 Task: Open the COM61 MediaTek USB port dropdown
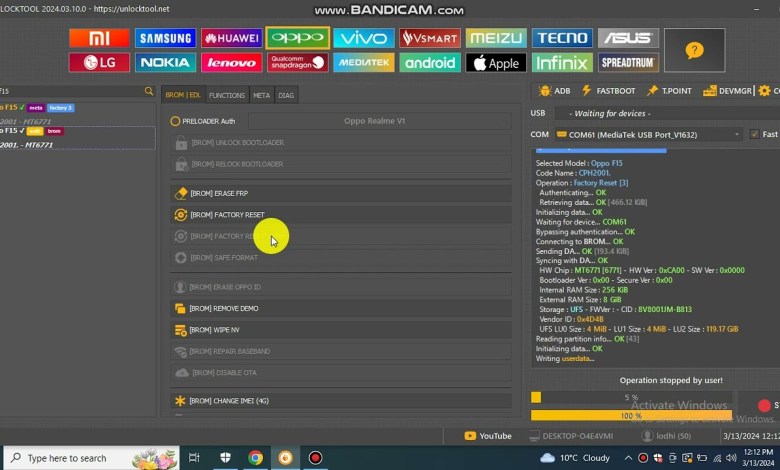tap(648, 135)
